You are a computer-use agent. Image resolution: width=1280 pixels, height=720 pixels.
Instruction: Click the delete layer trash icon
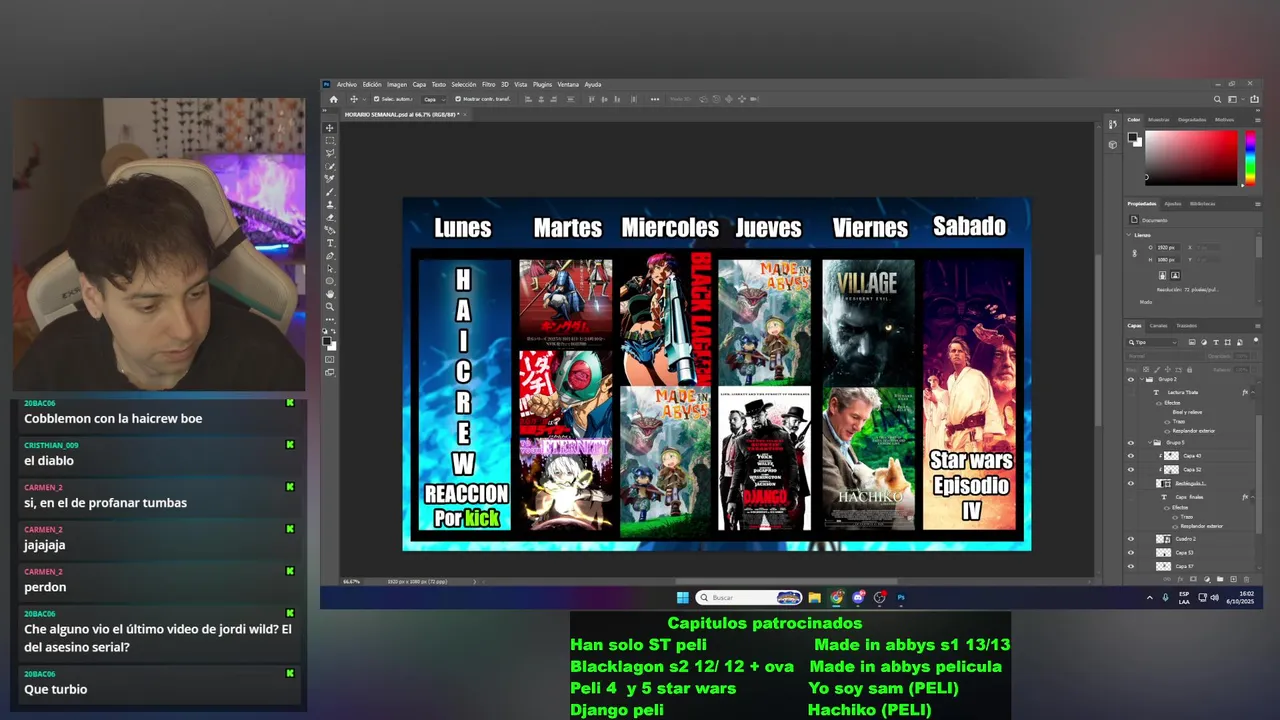(x=1247, y=579)
